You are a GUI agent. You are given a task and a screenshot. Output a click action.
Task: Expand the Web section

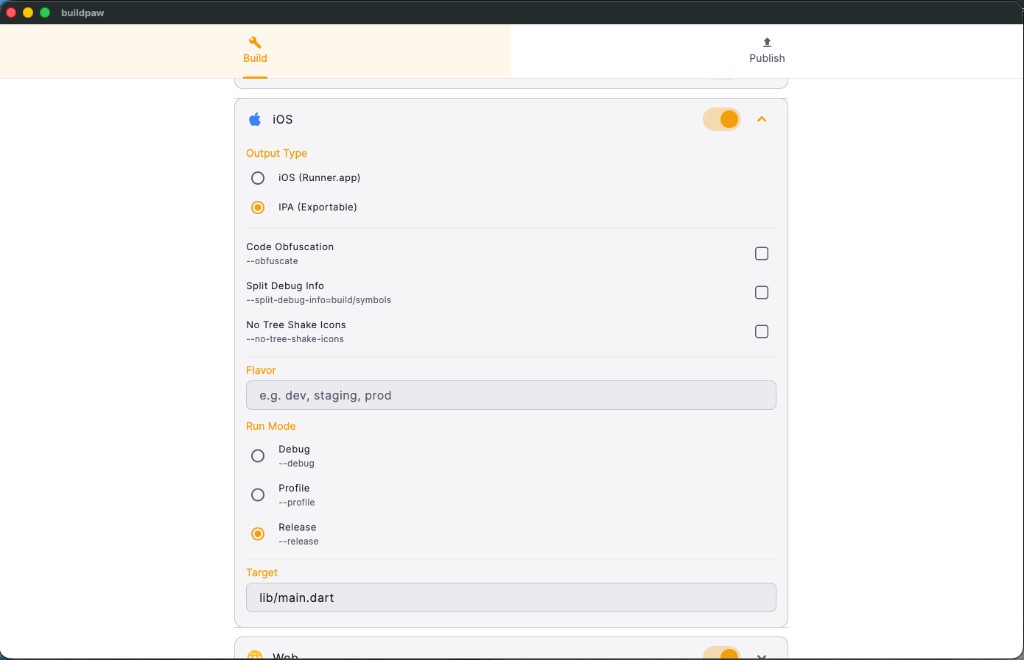tap(762, 654)
